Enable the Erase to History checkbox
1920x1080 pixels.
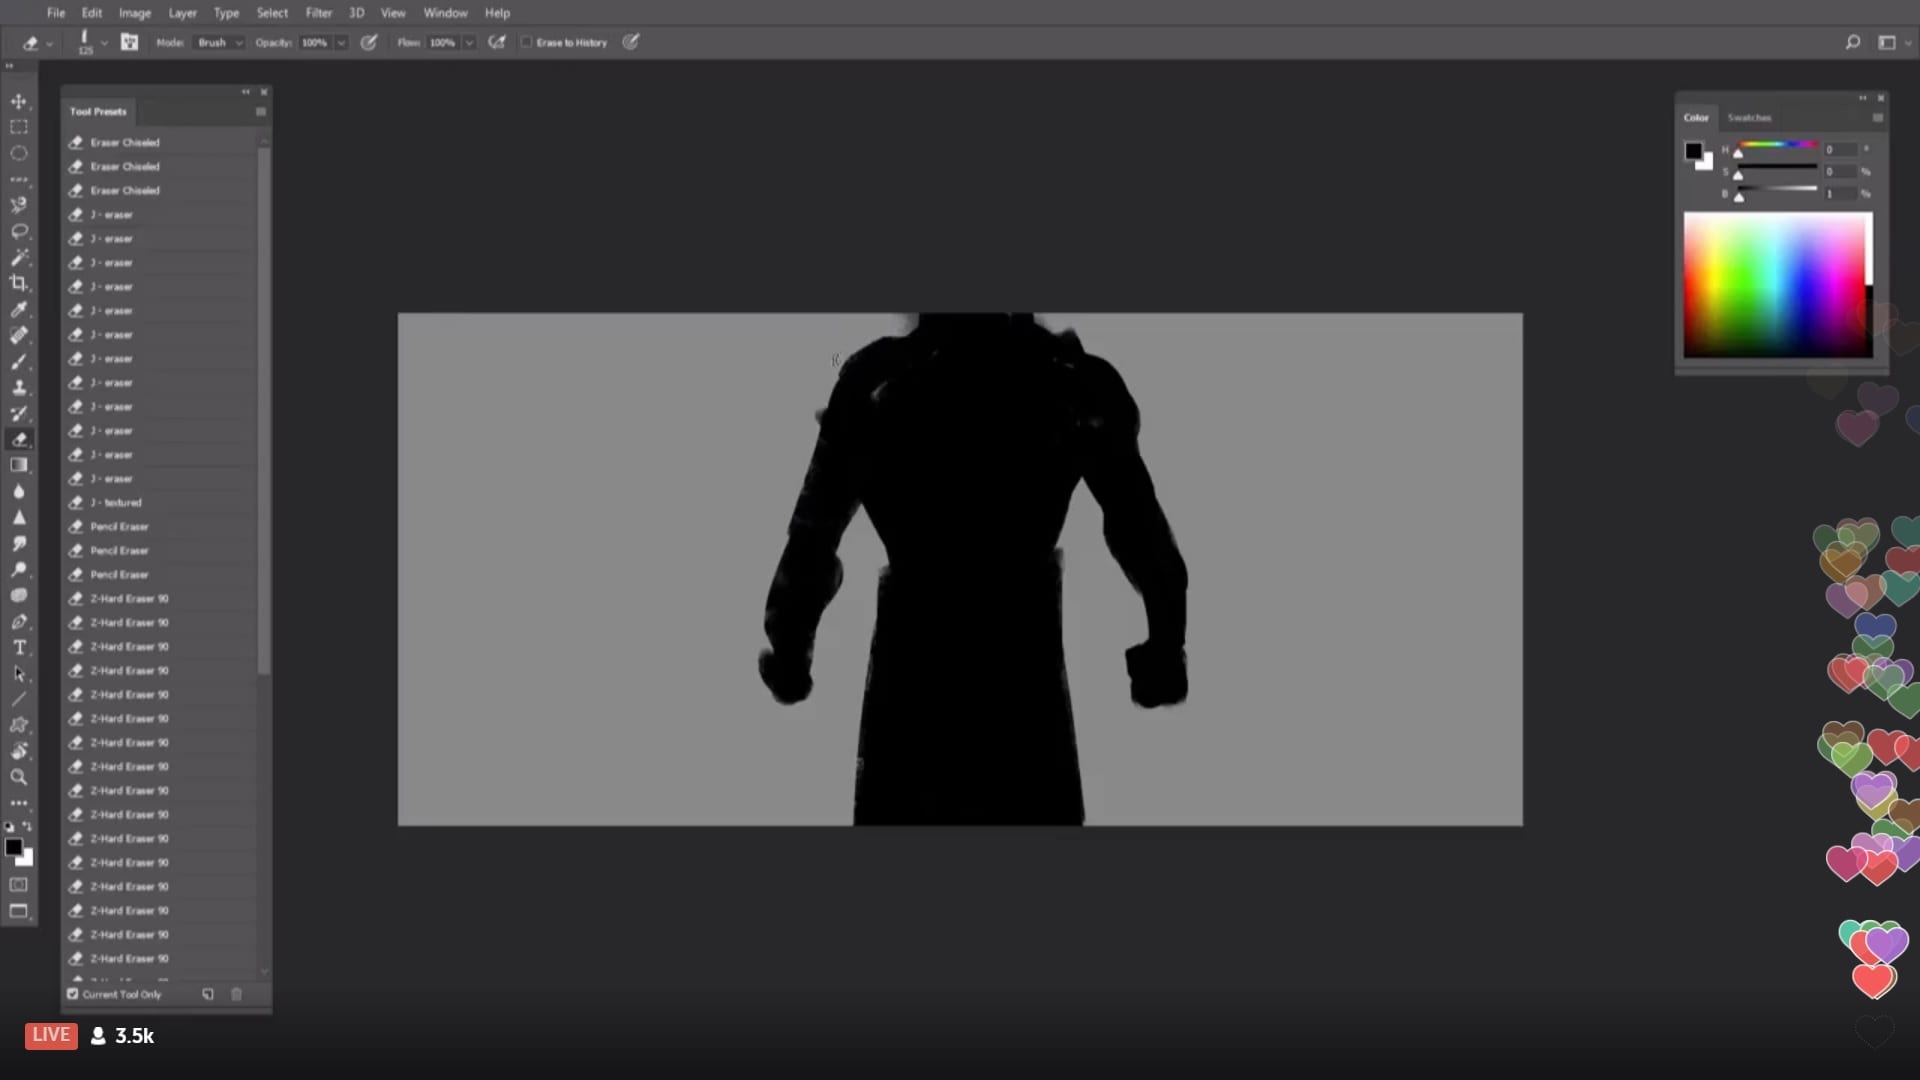click(526, 42)
